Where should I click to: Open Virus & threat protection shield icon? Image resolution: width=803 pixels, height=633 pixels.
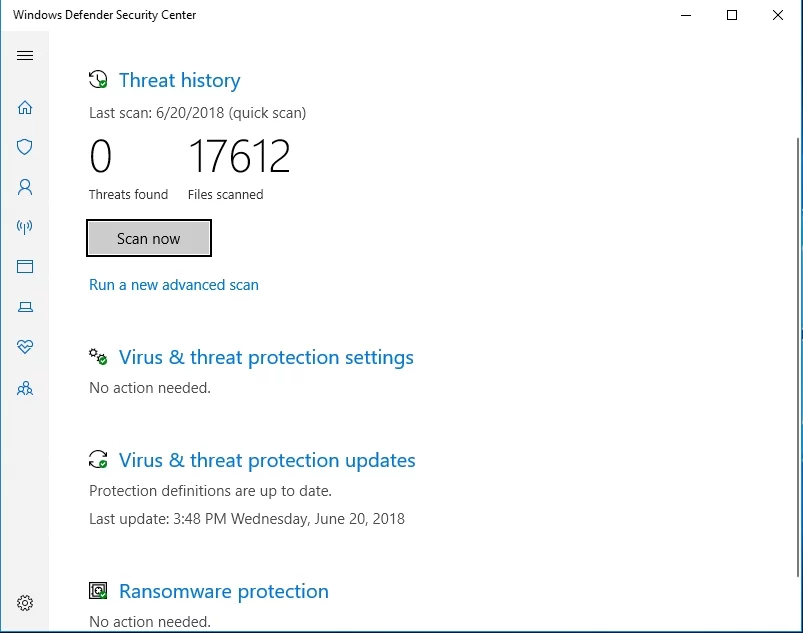pos(25,147)
